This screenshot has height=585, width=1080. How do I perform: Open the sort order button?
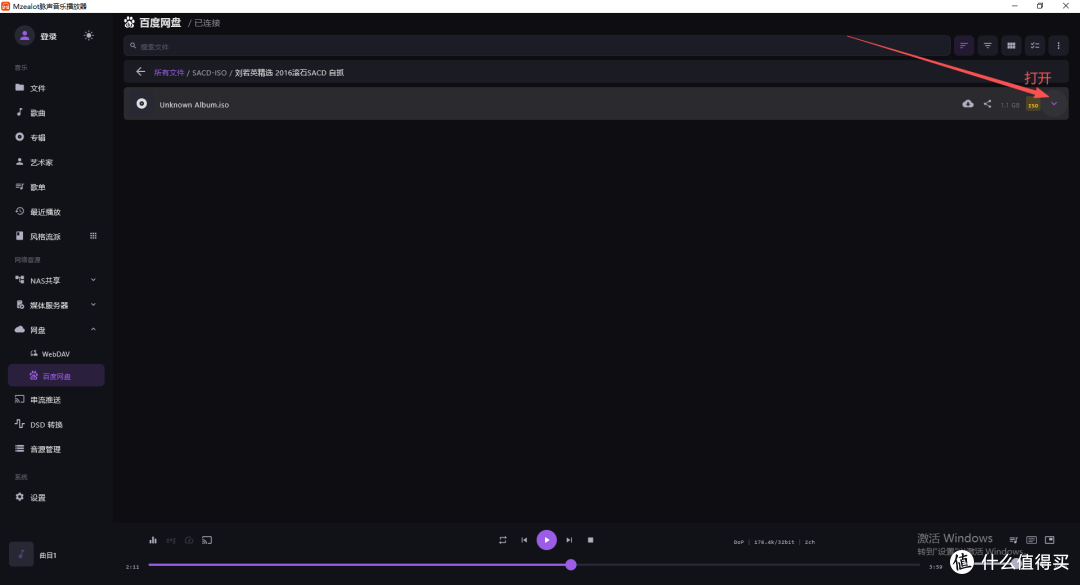(x=964, y=45)
